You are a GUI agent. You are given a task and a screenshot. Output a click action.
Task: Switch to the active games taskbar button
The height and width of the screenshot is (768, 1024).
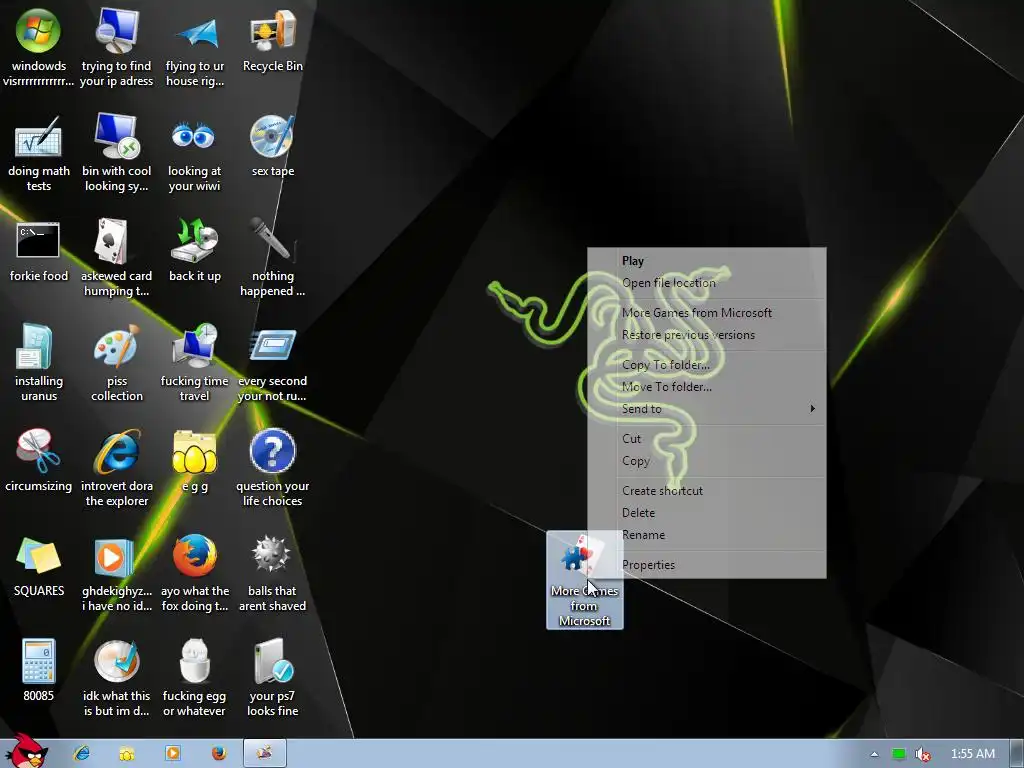click(x=264, y=753)
